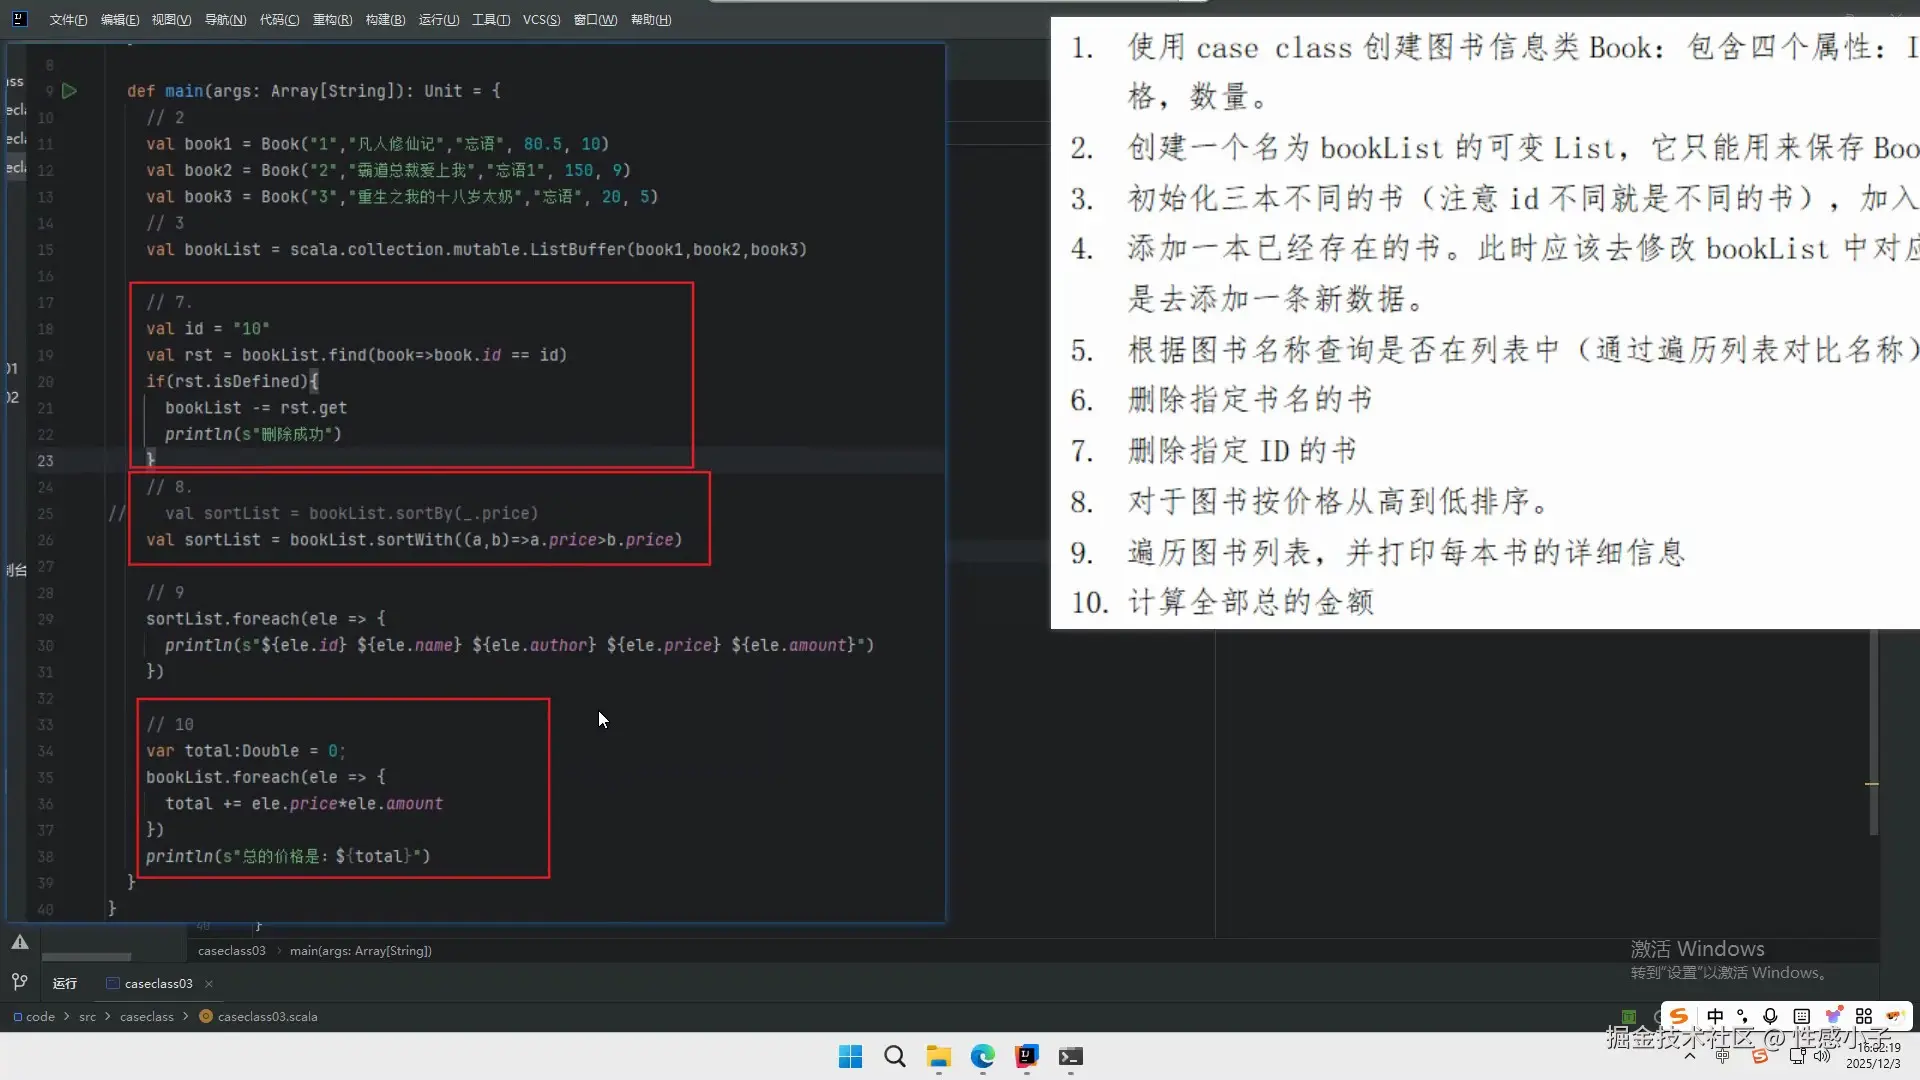Click the green run gutter icon beside main
Image resolution: width=1920 pixels, height=1080 pixels.
[69, 91]
